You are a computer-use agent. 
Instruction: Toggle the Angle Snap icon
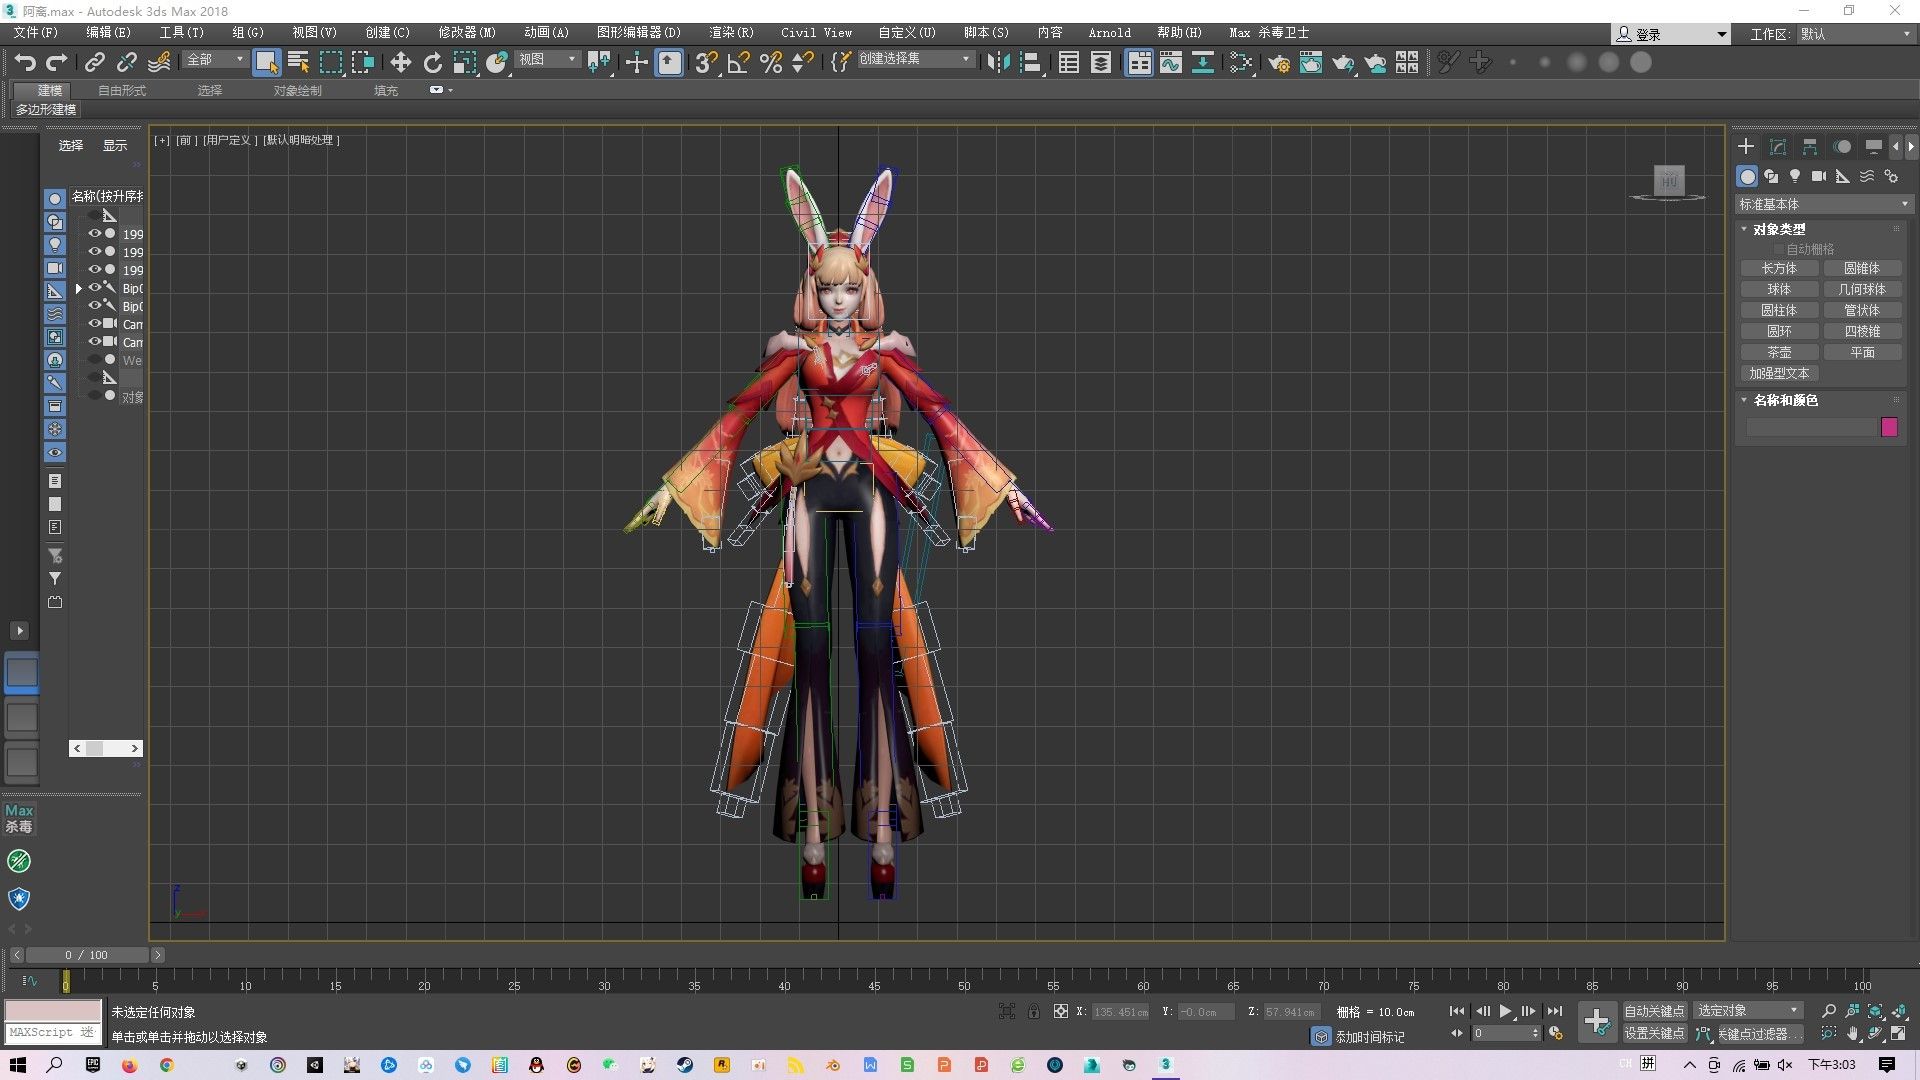click(x=739, y=63)
